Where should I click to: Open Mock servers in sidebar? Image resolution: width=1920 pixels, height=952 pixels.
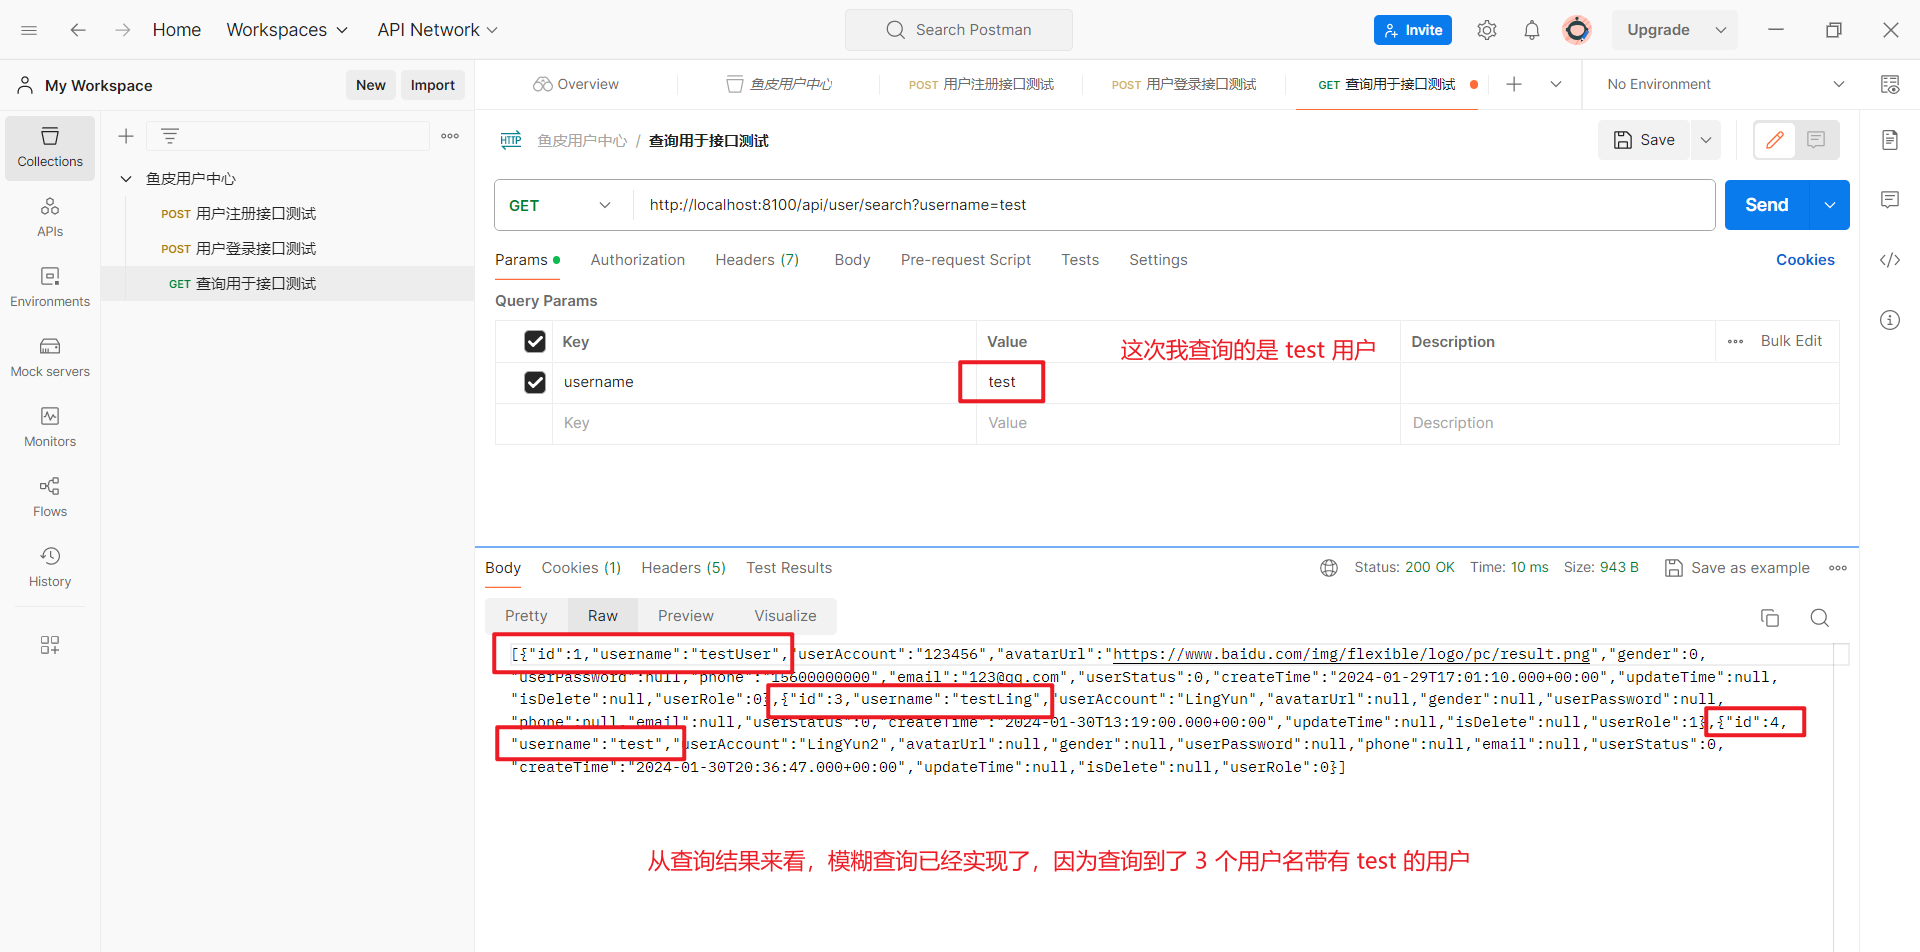pyautogui.click(x=50, y=357)
